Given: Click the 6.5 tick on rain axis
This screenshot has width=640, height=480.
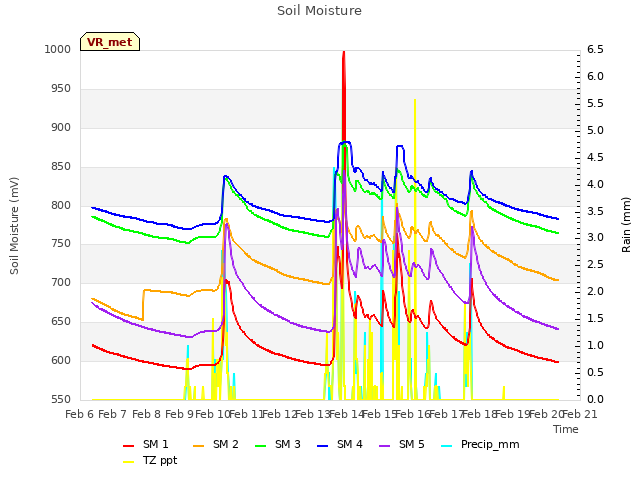Looking at the screenshot, I should pos(595,49).
